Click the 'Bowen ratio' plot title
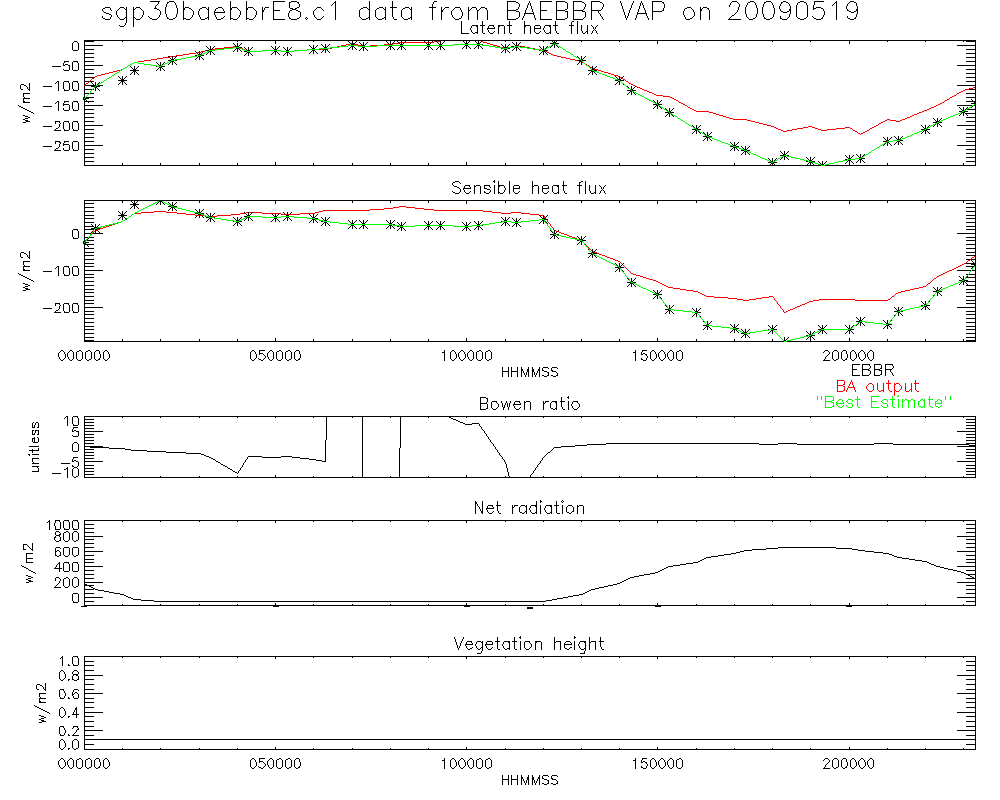The width and height of the screenshot is (1000, 800). pyautogui.click(x=529, y=404)
